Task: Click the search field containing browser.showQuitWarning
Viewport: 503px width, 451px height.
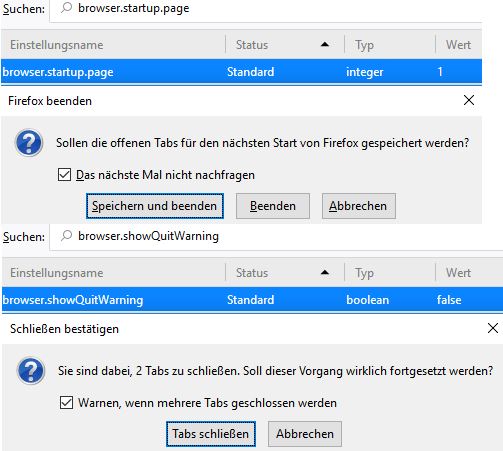Action: (x=276, y=236)
